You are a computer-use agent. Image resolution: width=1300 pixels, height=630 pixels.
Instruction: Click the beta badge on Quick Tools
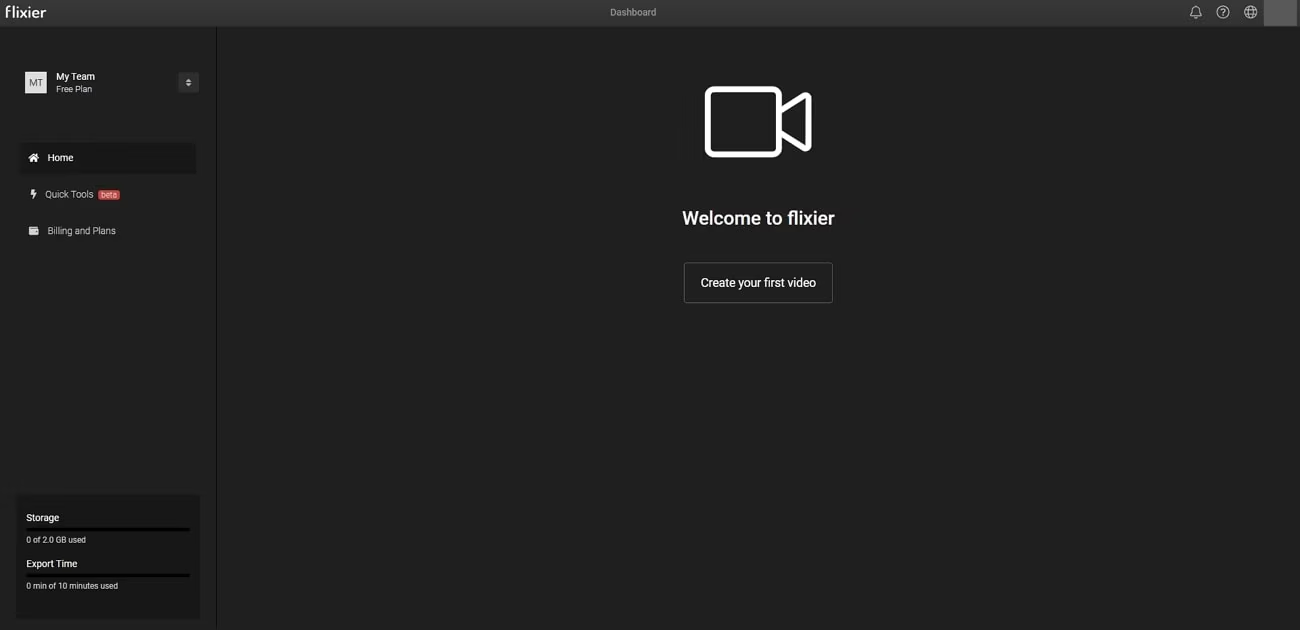[x=110, y=193]
